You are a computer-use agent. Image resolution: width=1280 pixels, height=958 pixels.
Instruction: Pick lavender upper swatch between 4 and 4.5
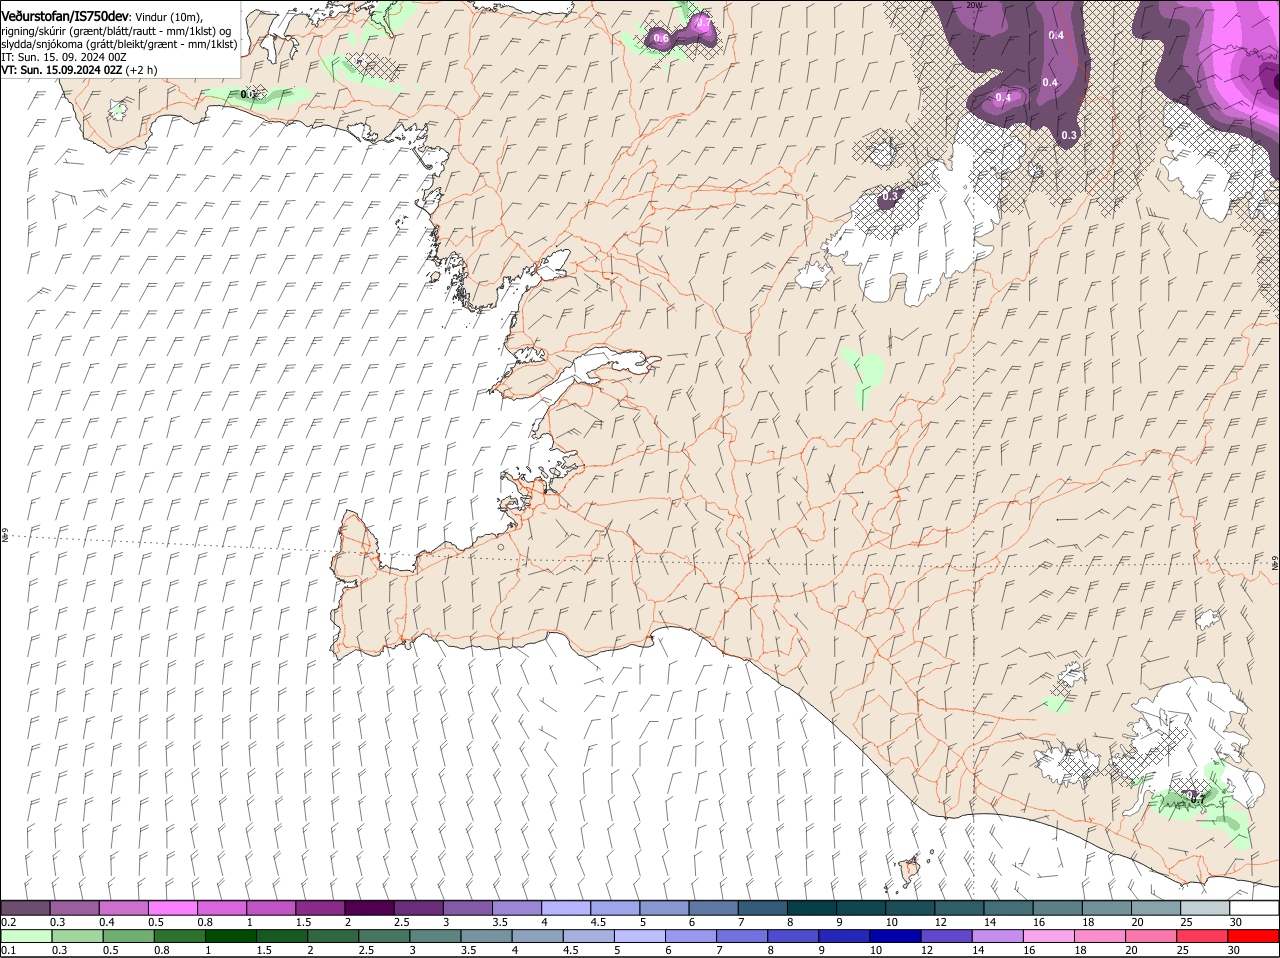tap(566, 908)
